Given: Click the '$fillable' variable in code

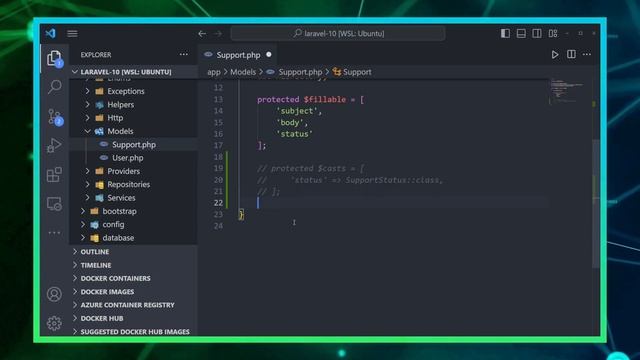Looking at the screenshot, I should (x=324, y=100).
